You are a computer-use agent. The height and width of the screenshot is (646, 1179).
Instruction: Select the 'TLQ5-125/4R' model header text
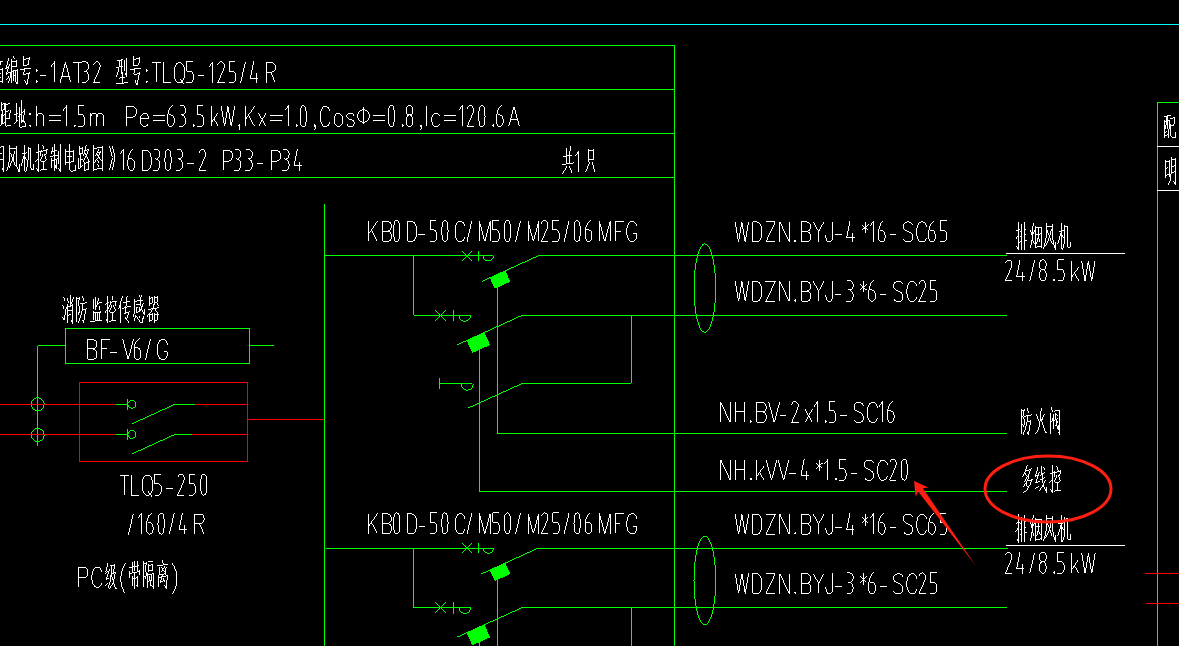(214, 74)
